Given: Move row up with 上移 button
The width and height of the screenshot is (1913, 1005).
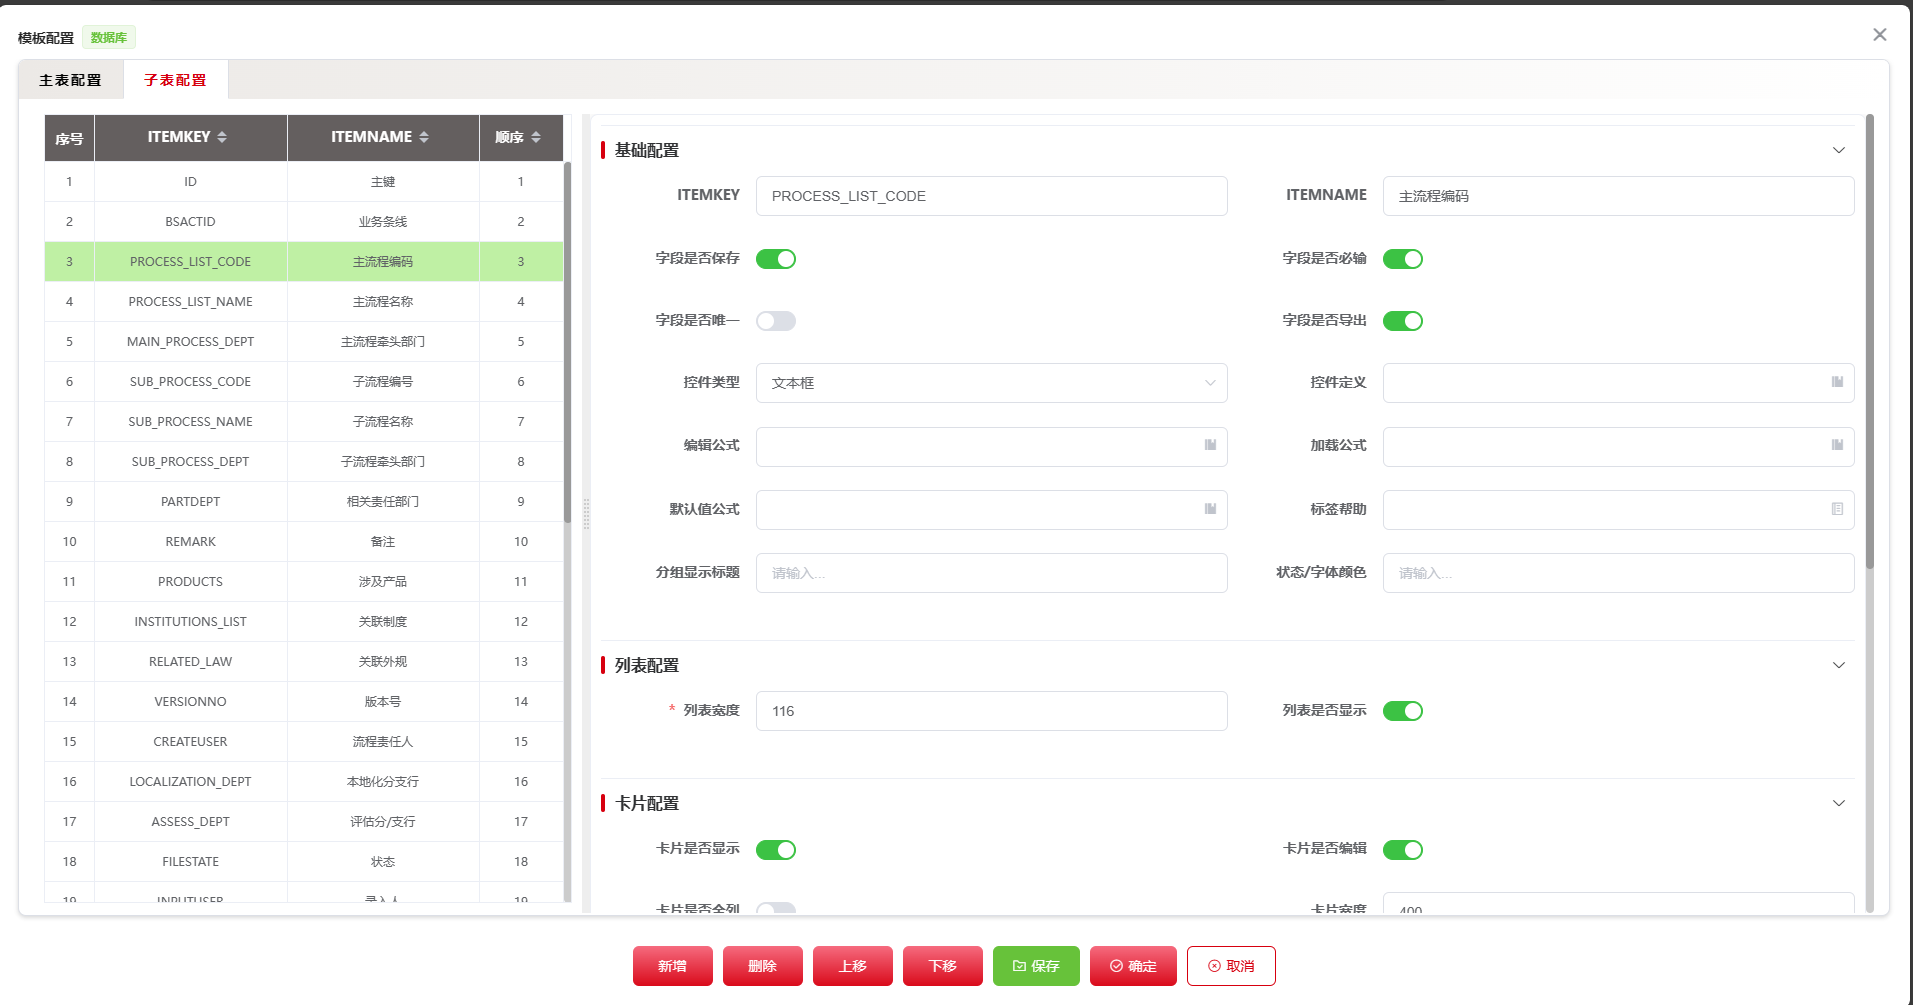Looking at the screenshot, I should [x=853, y=966].
